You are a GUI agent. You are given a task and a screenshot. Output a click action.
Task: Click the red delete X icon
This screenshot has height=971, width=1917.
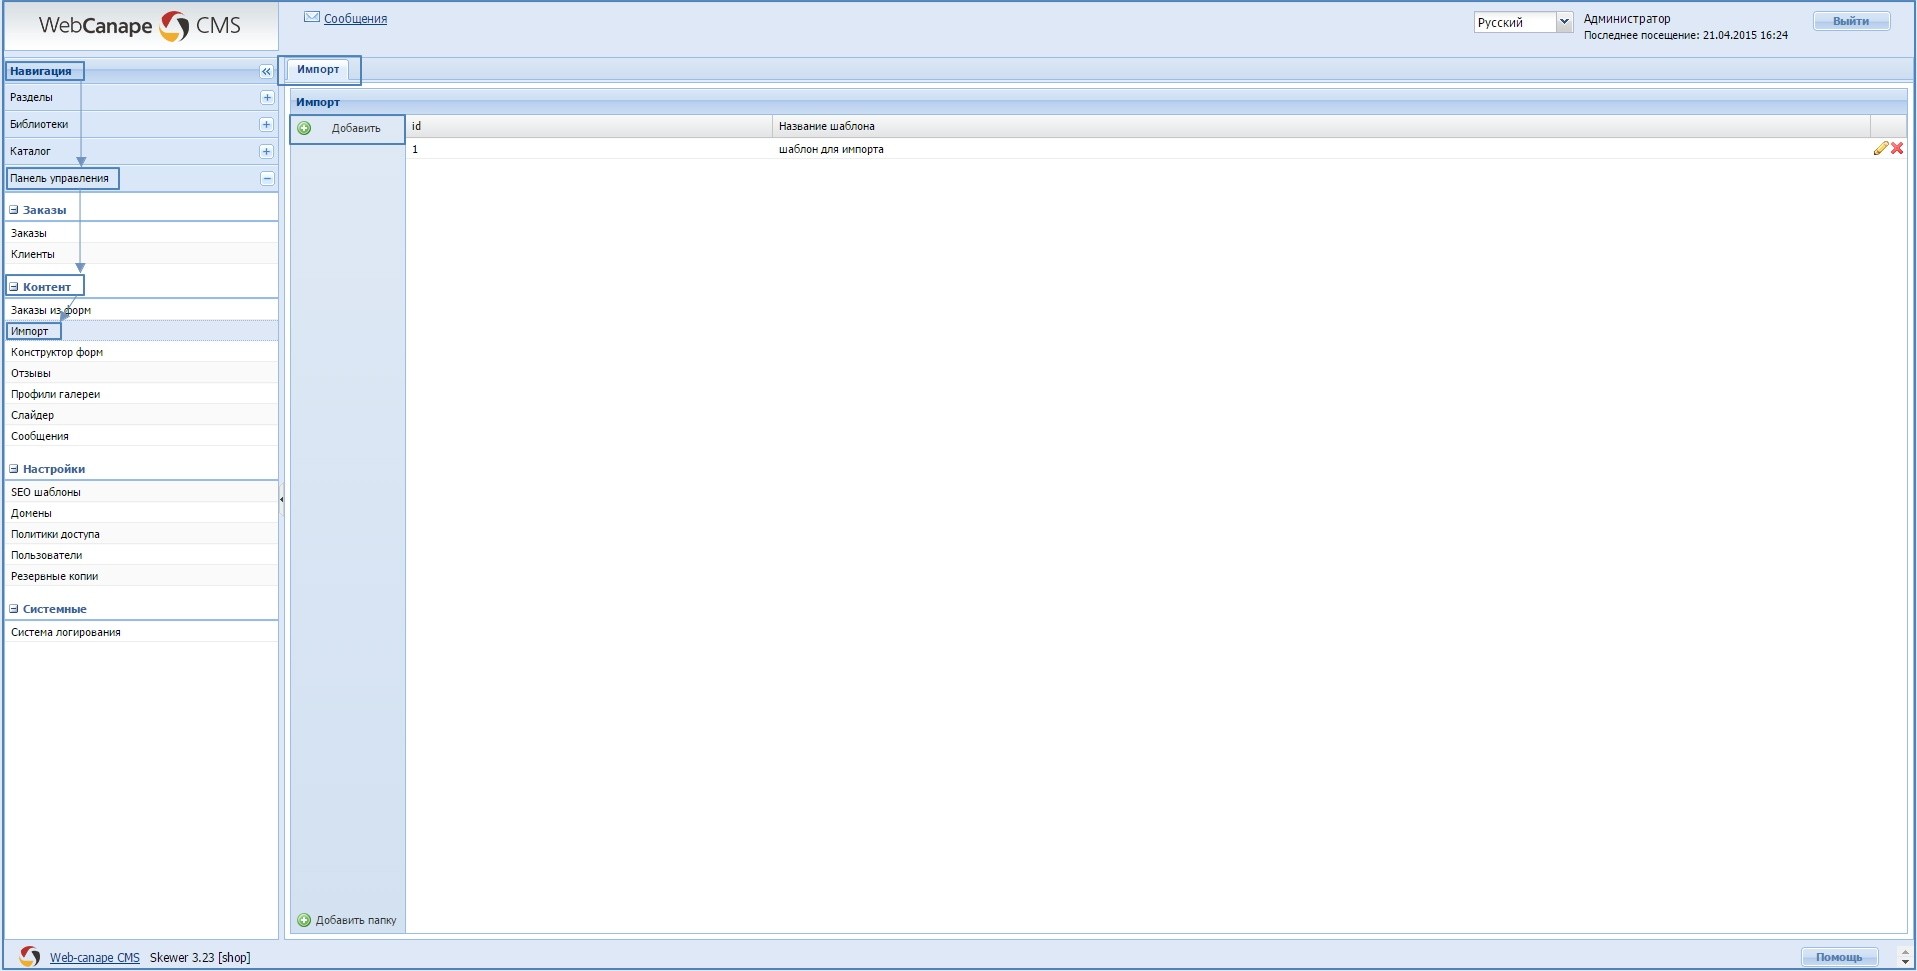point(1897,148)
